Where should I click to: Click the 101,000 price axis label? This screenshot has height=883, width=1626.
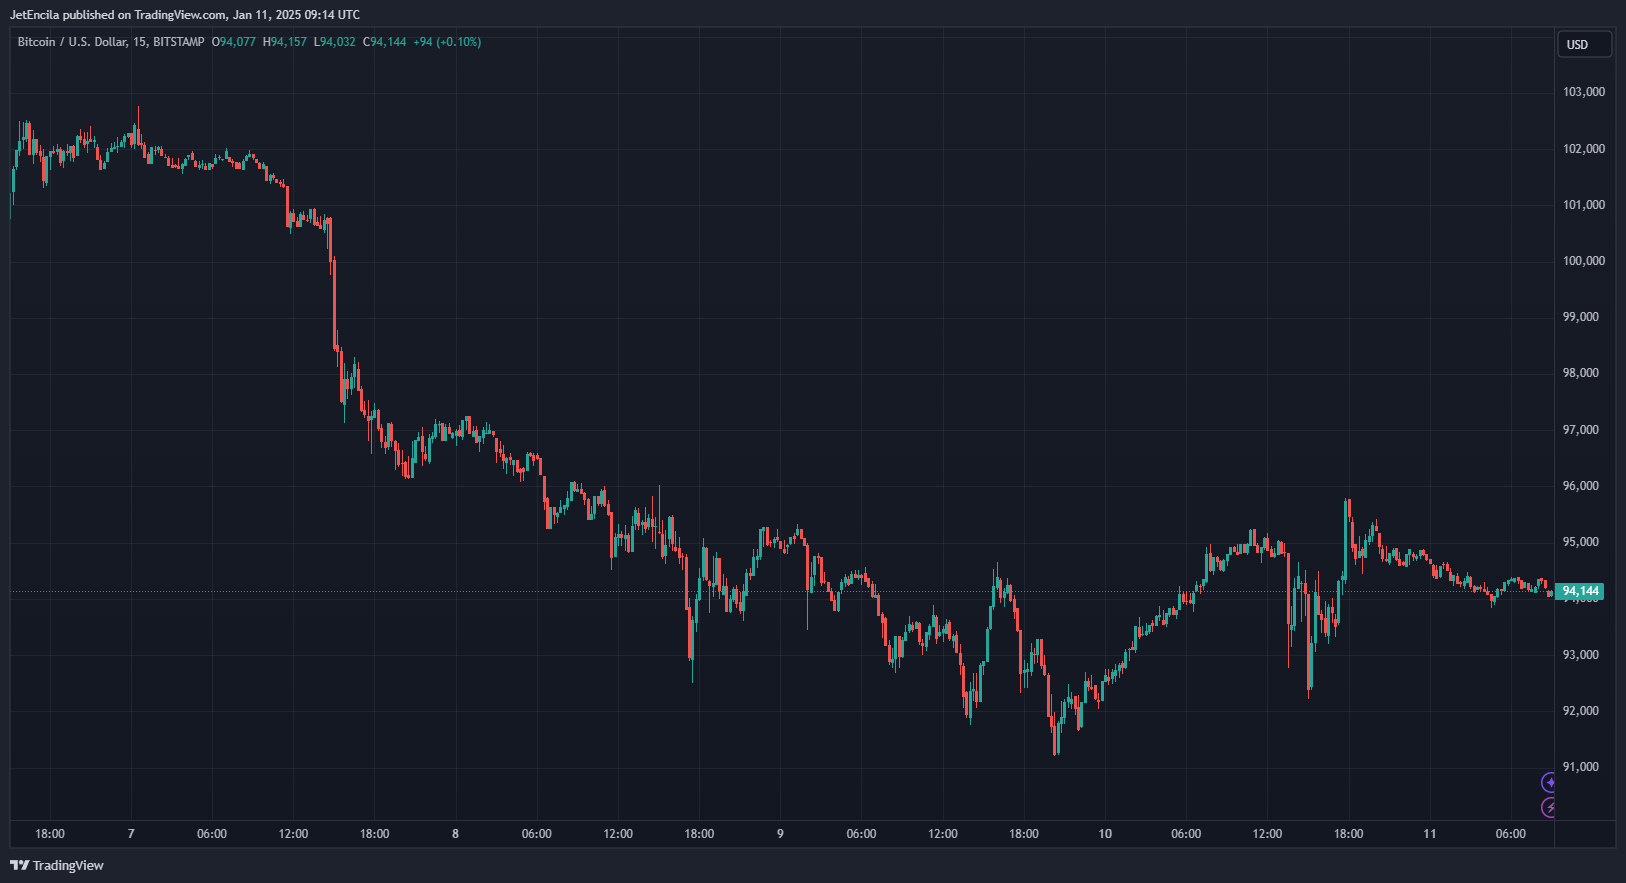1584,205
